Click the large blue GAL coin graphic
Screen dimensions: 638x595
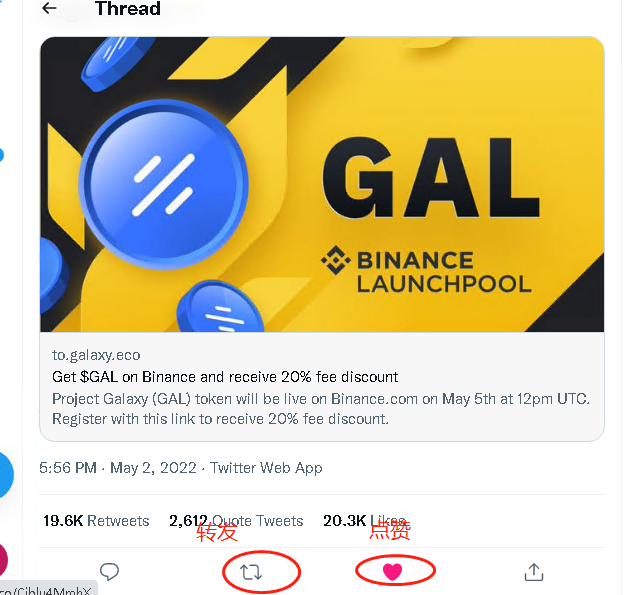163,184
